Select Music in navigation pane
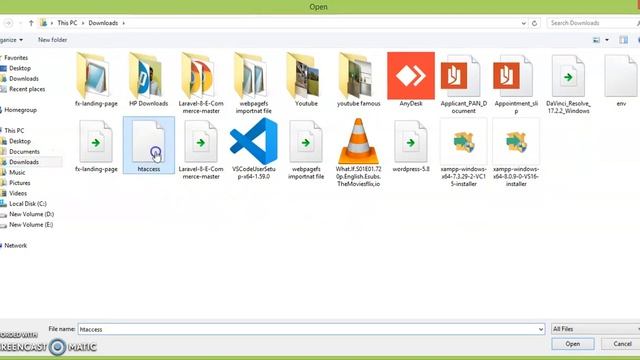The image size is (640, 360). tap(17, 172)
